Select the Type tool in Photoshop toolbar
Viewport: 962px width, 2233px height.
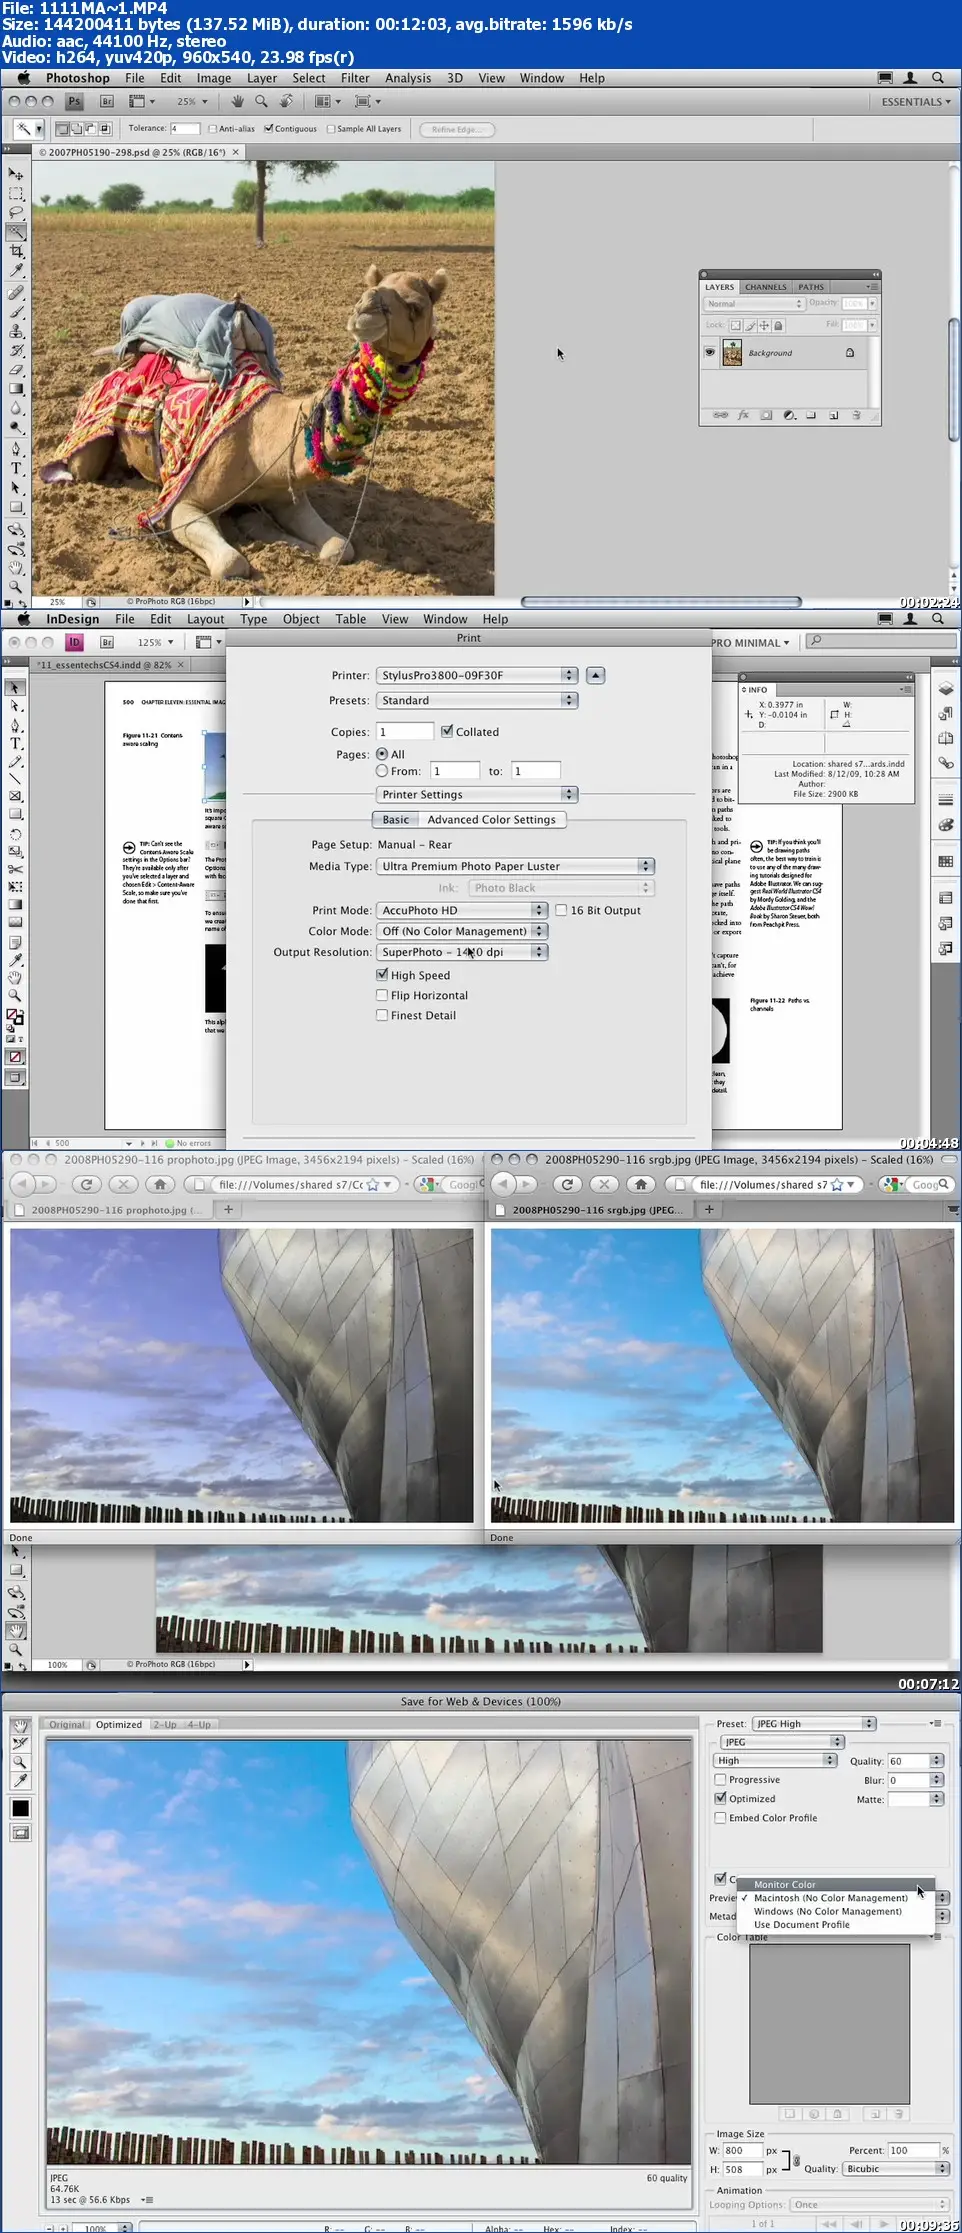[x=16, y=468]
